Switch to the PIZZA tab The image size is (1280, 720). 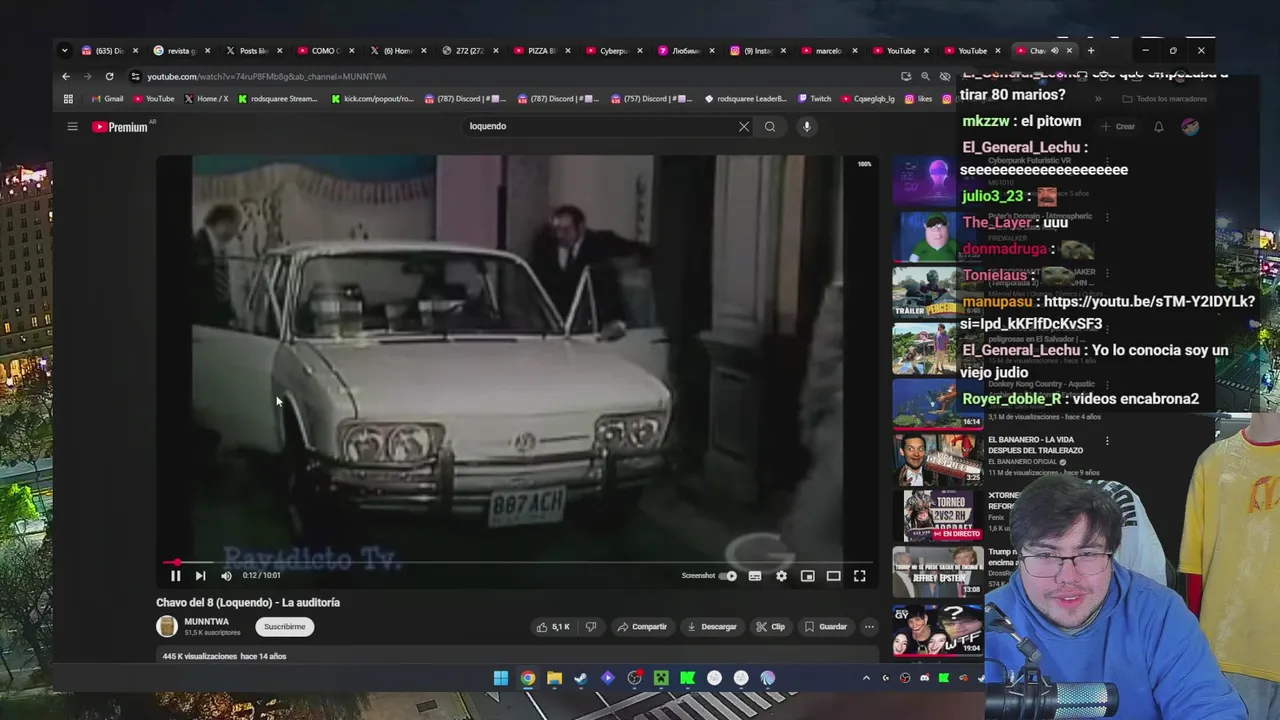(x=543, y=51)
